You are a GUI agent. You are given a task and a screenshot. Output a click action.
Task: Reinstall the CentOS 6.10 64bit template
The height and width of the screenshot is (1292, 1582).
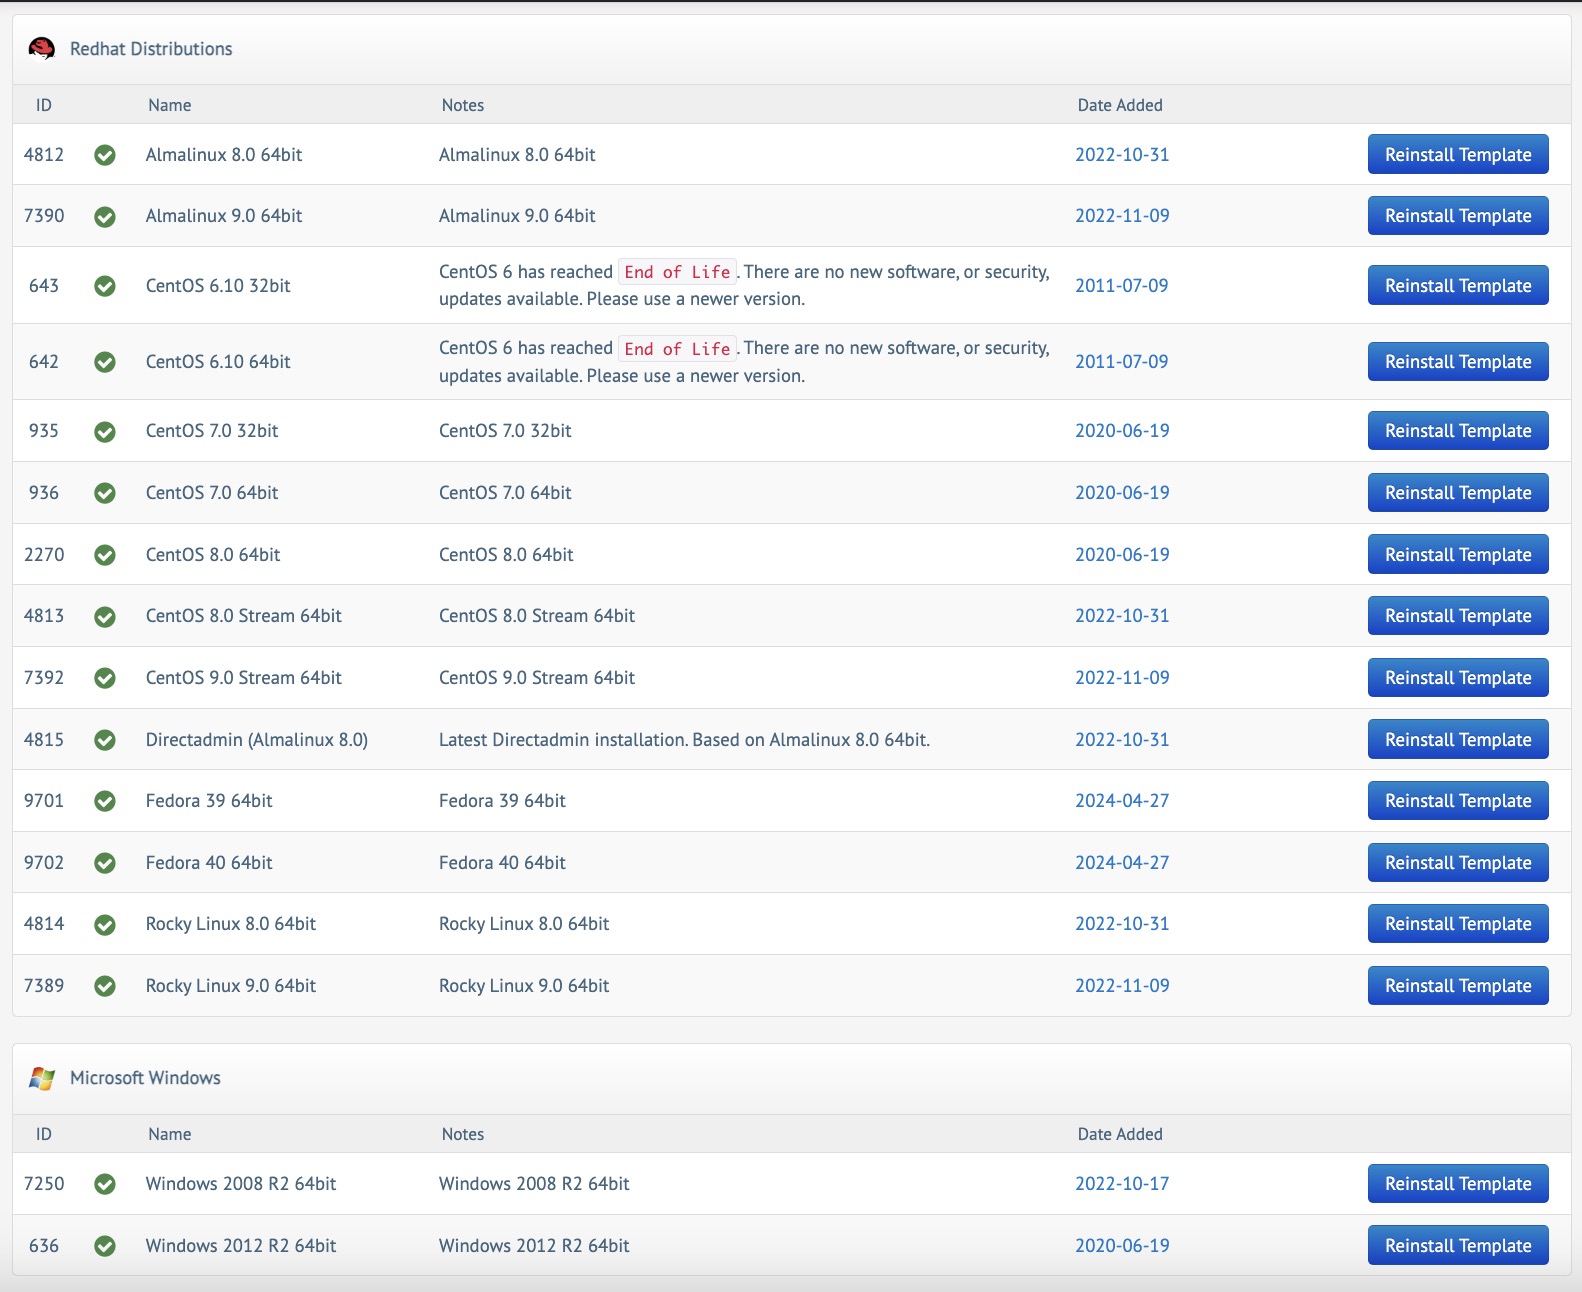(1458, 361)
